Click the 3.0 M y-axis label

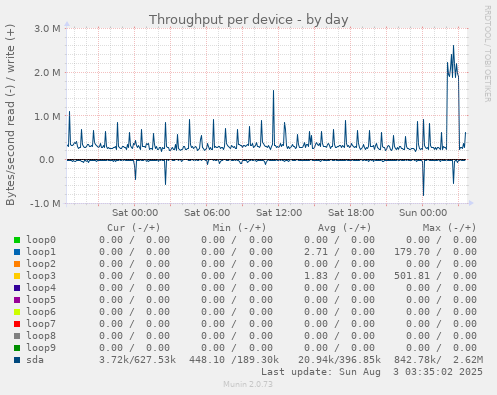[47, 29]
